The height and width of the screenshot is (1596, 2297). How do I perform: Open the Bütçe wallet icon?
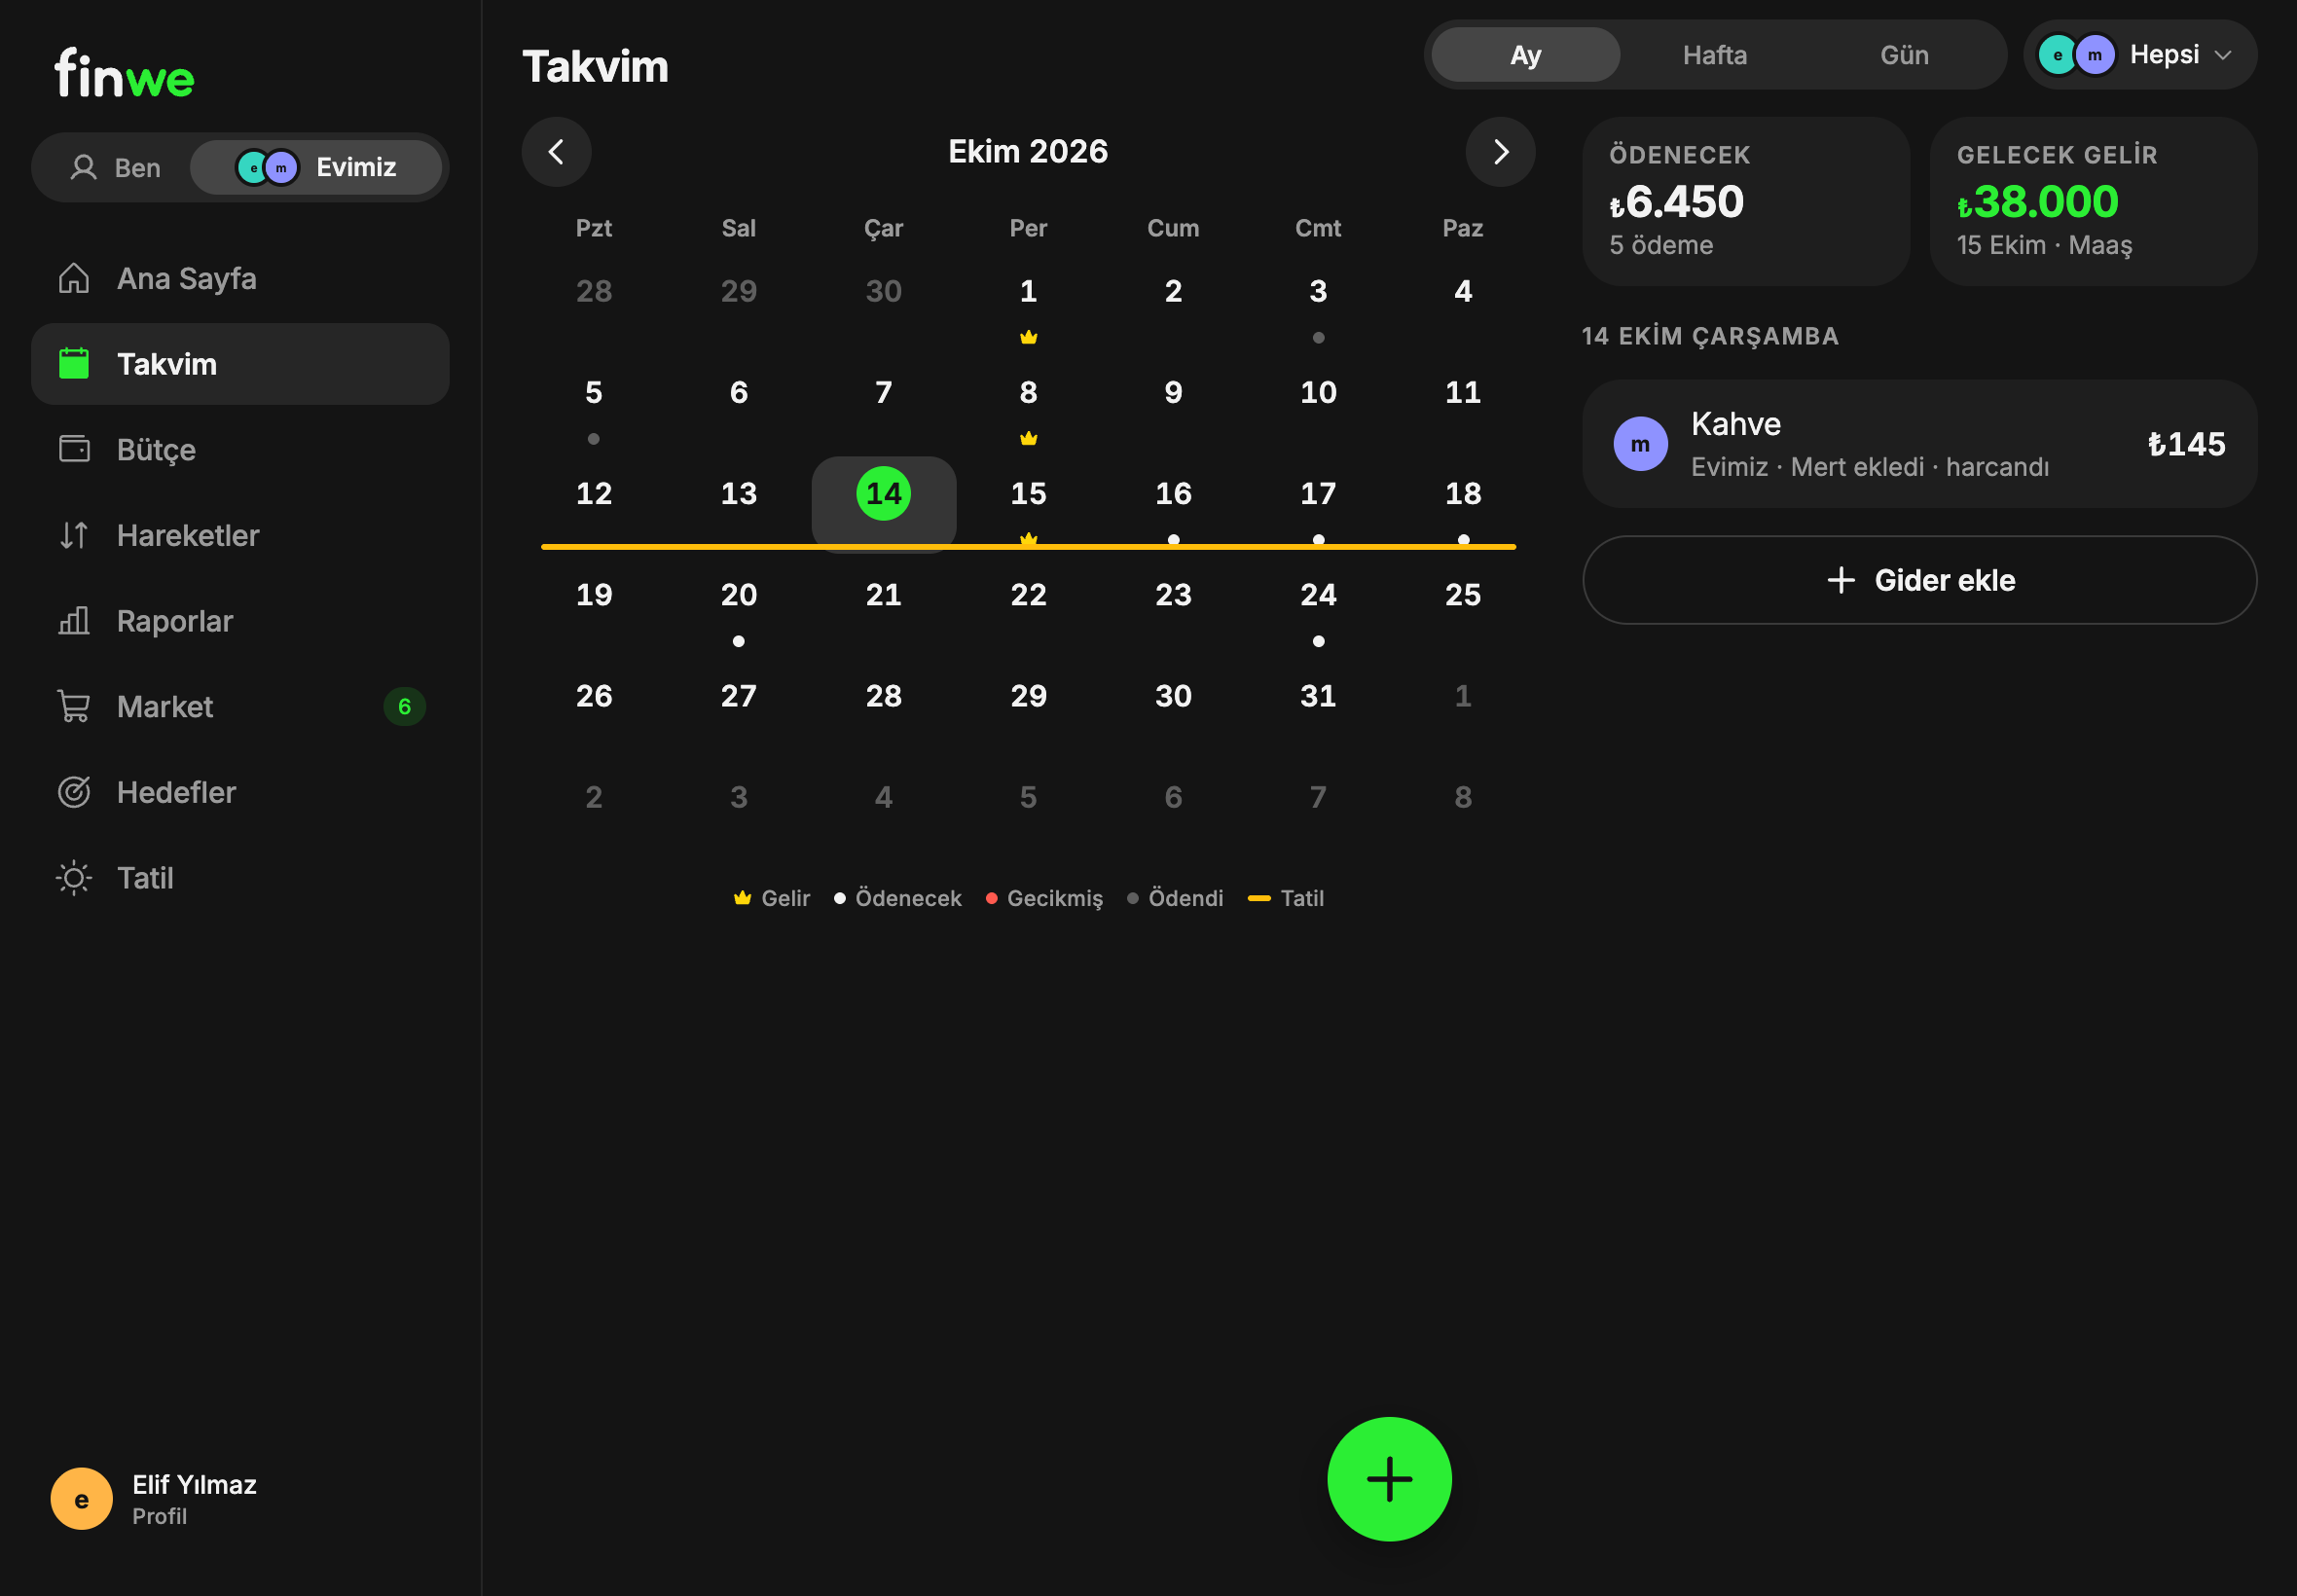[x=74, y=449]
